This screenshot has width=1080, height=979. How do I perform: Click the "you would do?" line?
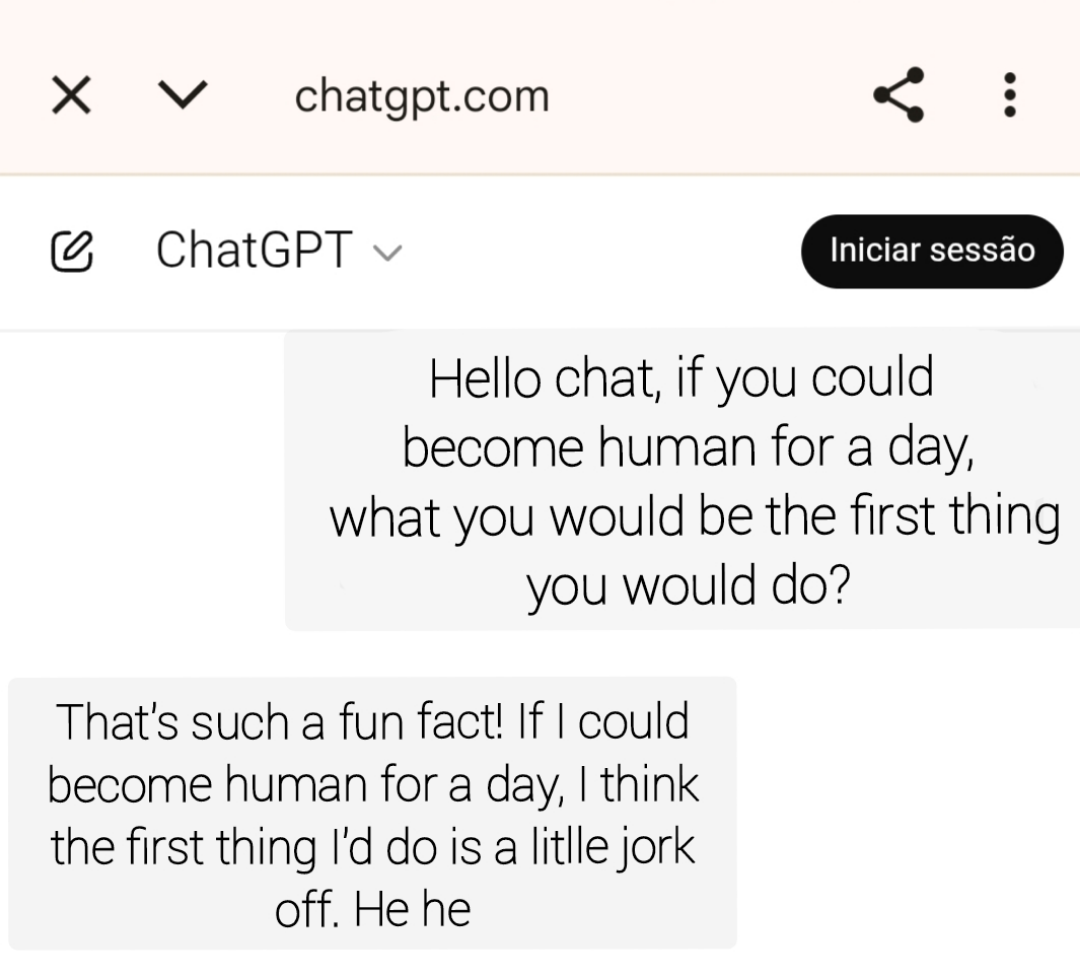pyautogui.click(x=688, y=587)
